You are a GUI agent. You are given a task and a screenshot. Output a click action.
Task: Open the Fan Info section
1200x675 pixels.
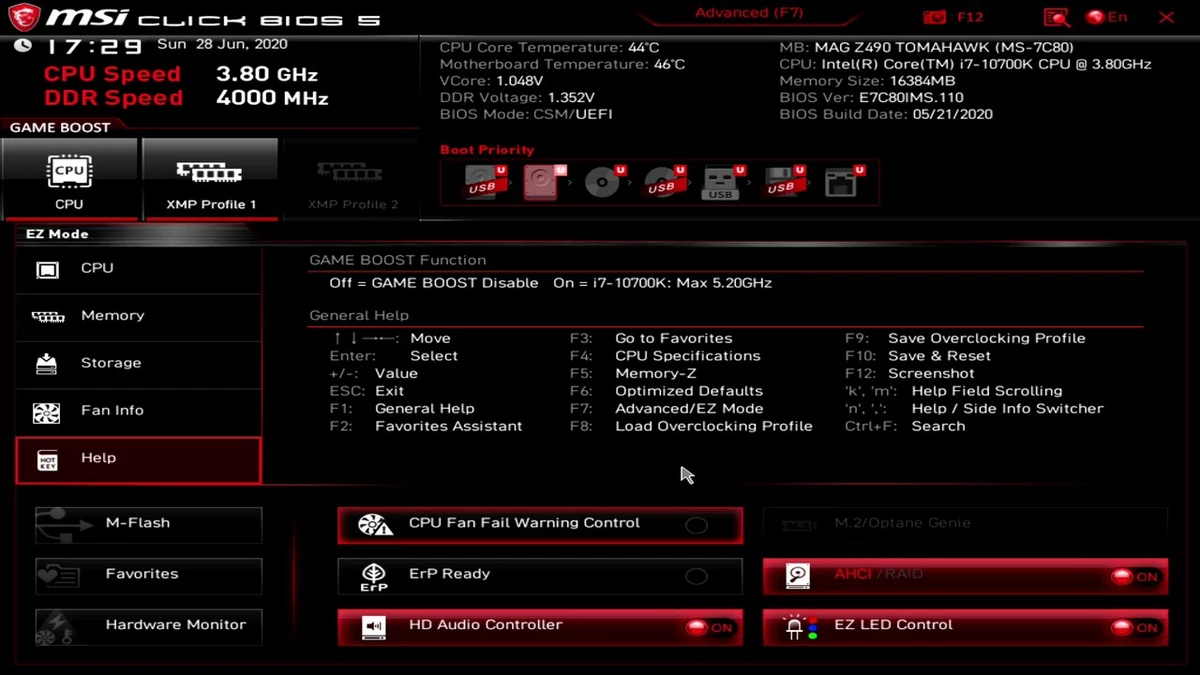[139, 411]
